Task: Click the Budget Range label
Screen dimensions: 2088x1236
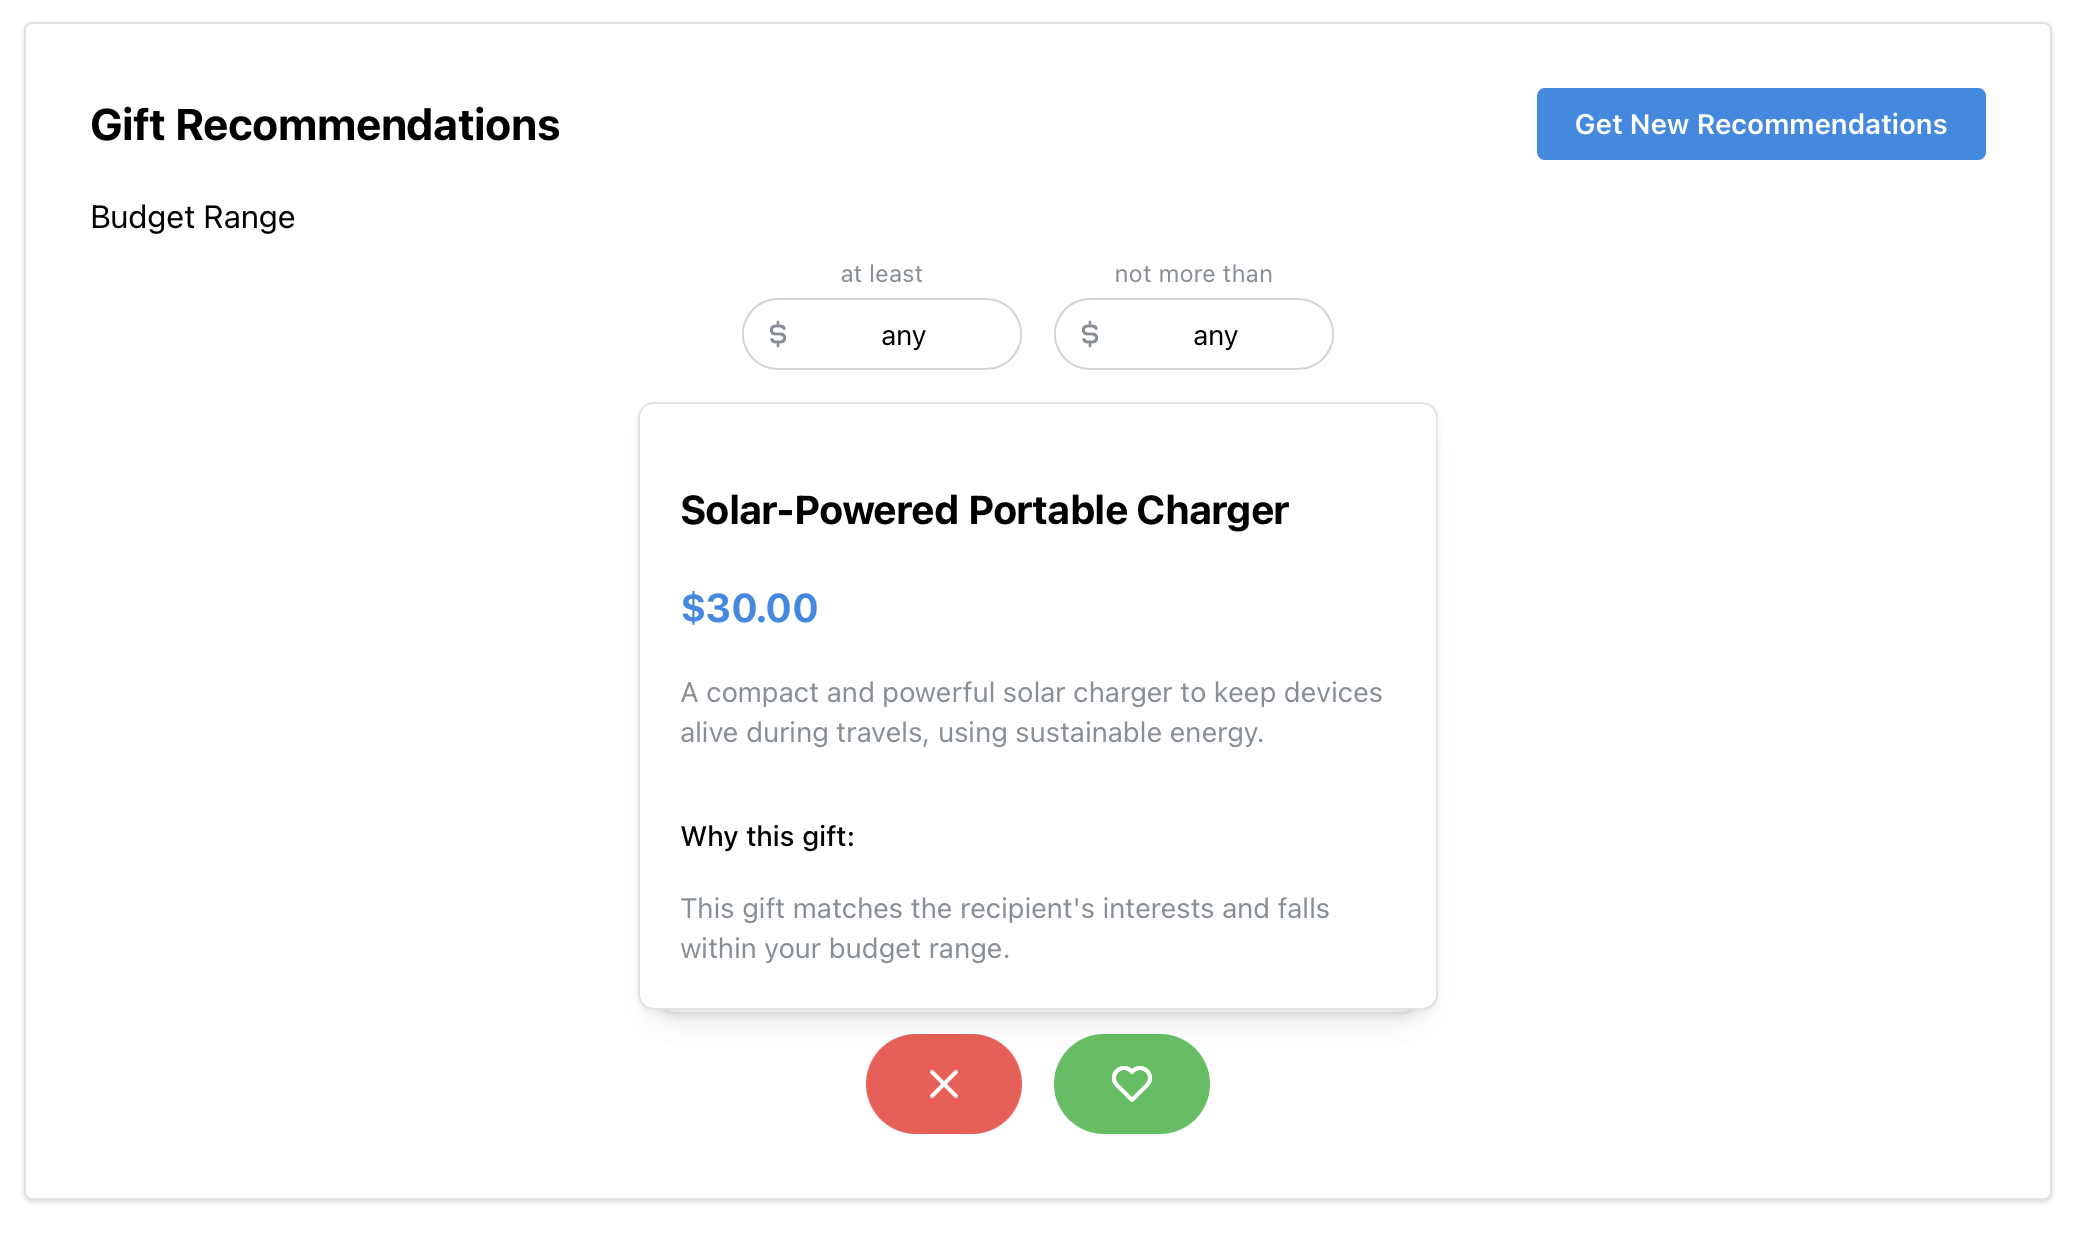Action: click(192, 217)
